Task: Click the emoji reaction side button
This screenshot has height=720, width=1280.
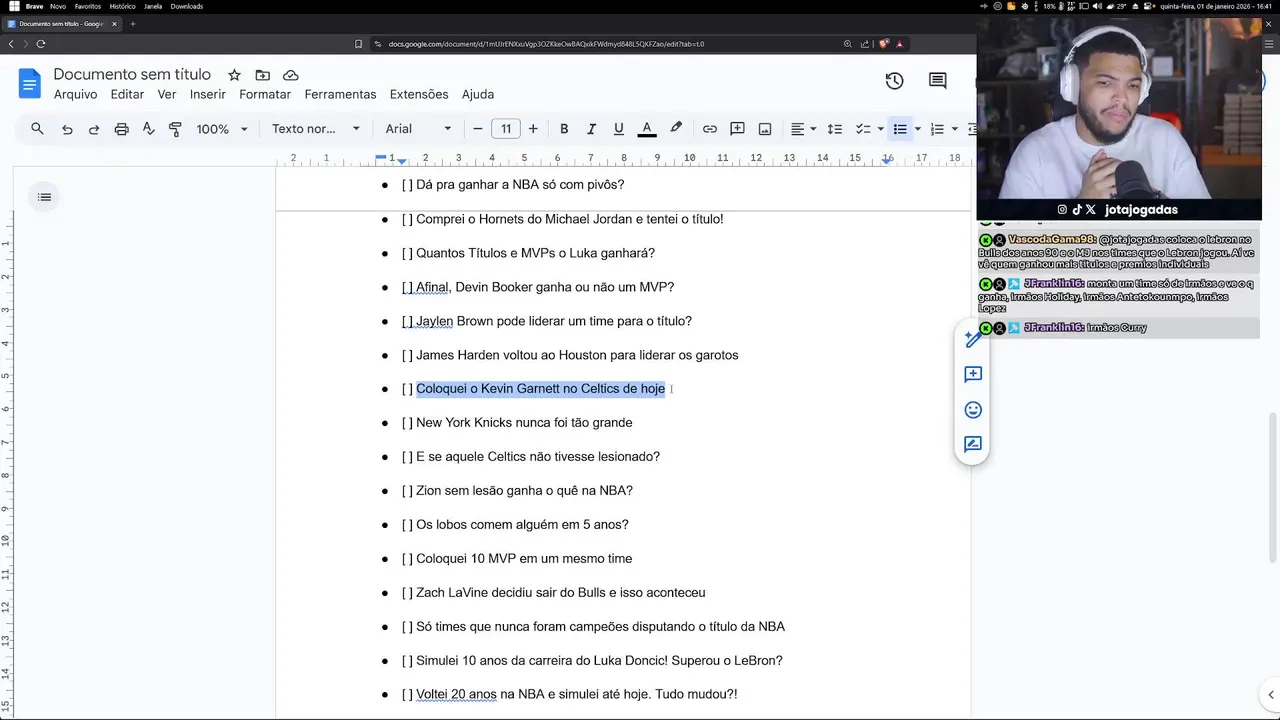Action: coord(973,410)
